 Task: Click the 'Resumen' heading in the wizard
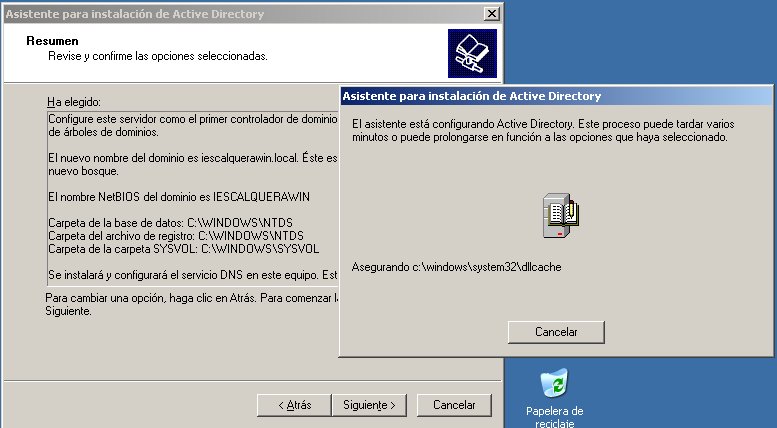tap(53, 41)
